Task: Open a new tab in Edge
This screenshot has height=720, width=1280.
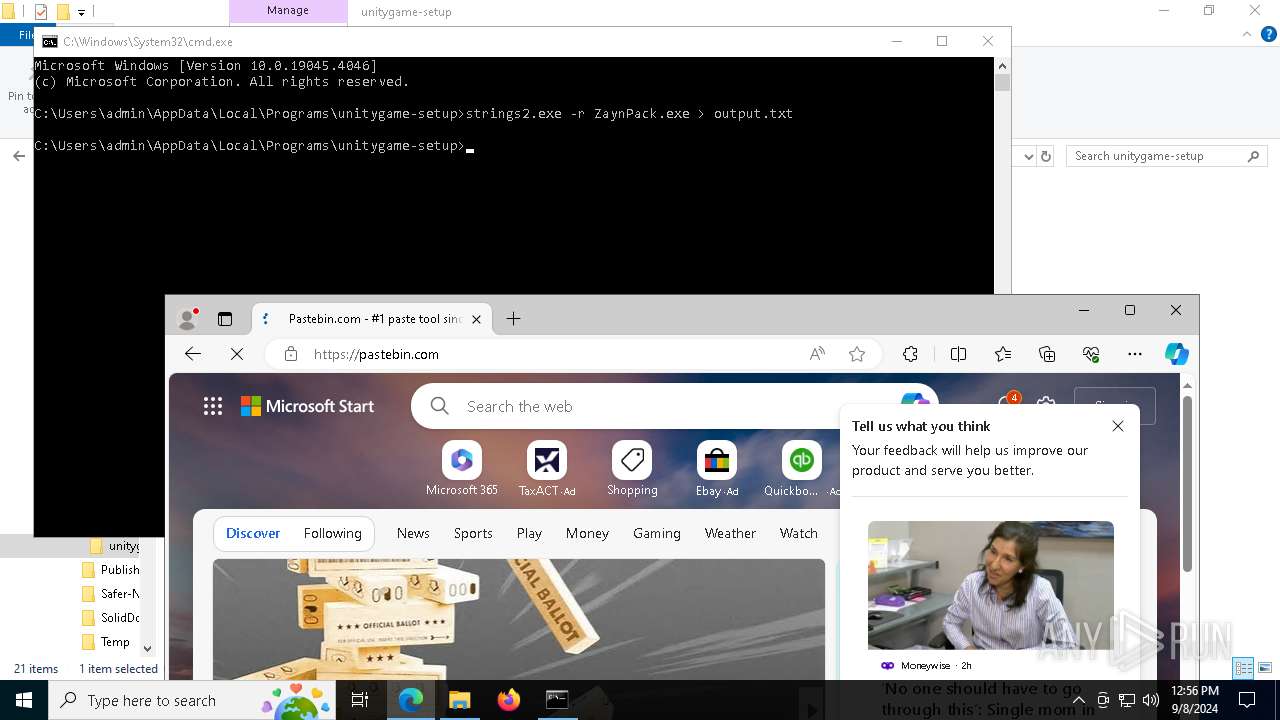Action: [x=513, y=319]
